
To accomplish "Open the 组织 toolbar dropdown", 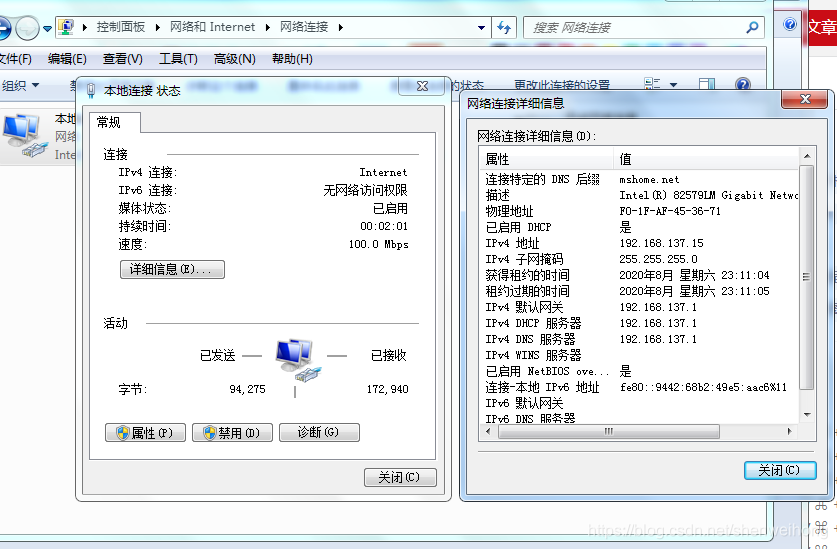I will (20, 85).
